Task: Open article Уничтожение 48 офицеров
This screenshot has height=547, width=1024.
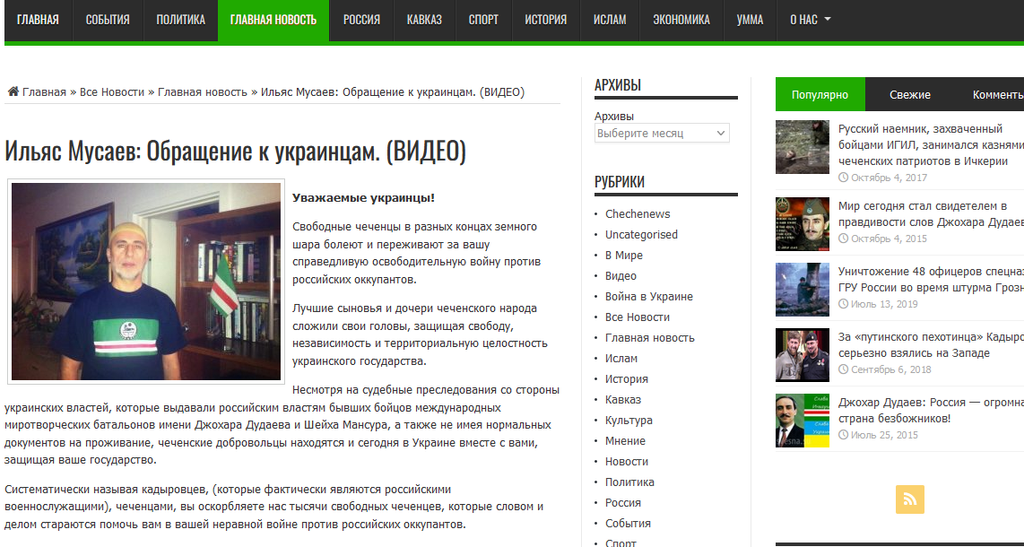Action: tap(931, 279)
